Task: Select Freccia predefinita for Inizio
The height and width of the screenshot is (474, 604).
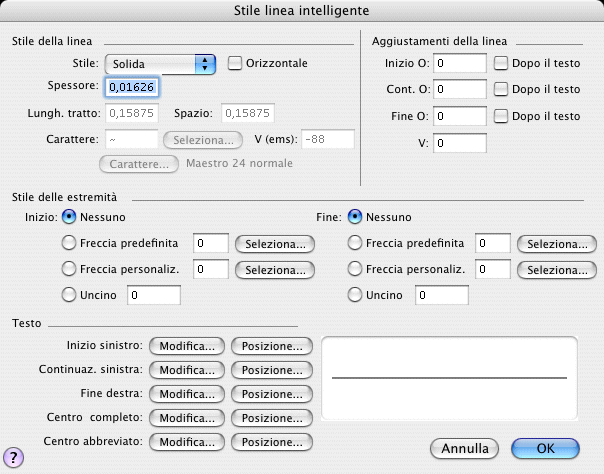Action: pyautogui.click(x=69, y=243)
